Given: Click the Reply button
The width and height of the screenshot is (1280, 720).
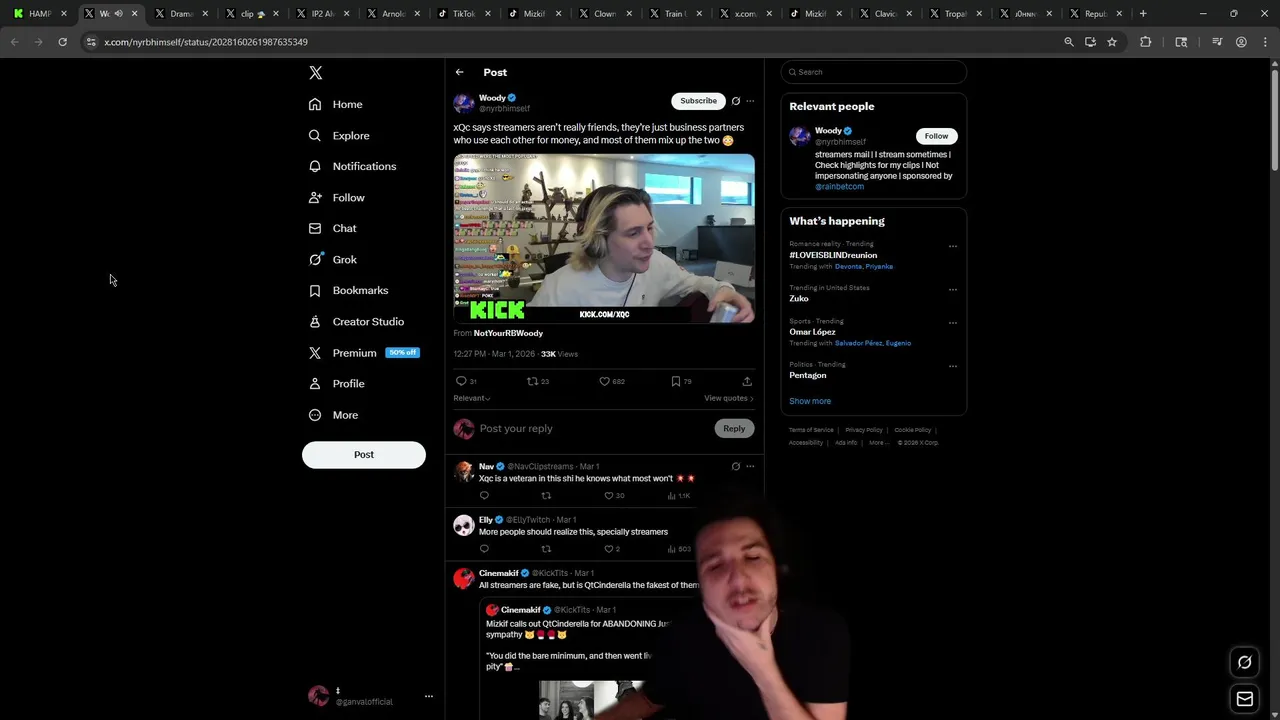Looking at the screenshot, I should 734,428.
